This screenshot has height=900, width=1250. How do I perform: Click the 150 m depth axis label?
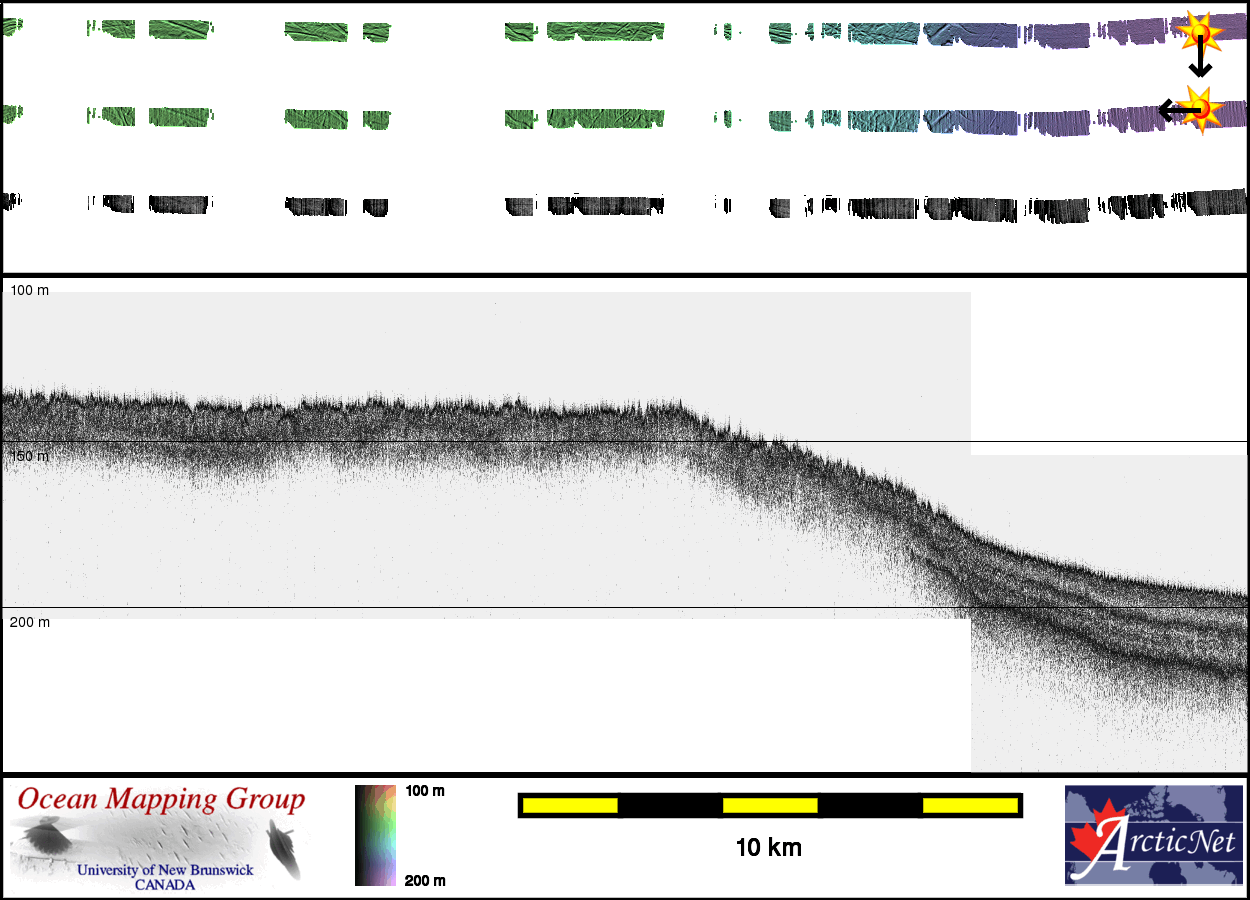[29, 456]
